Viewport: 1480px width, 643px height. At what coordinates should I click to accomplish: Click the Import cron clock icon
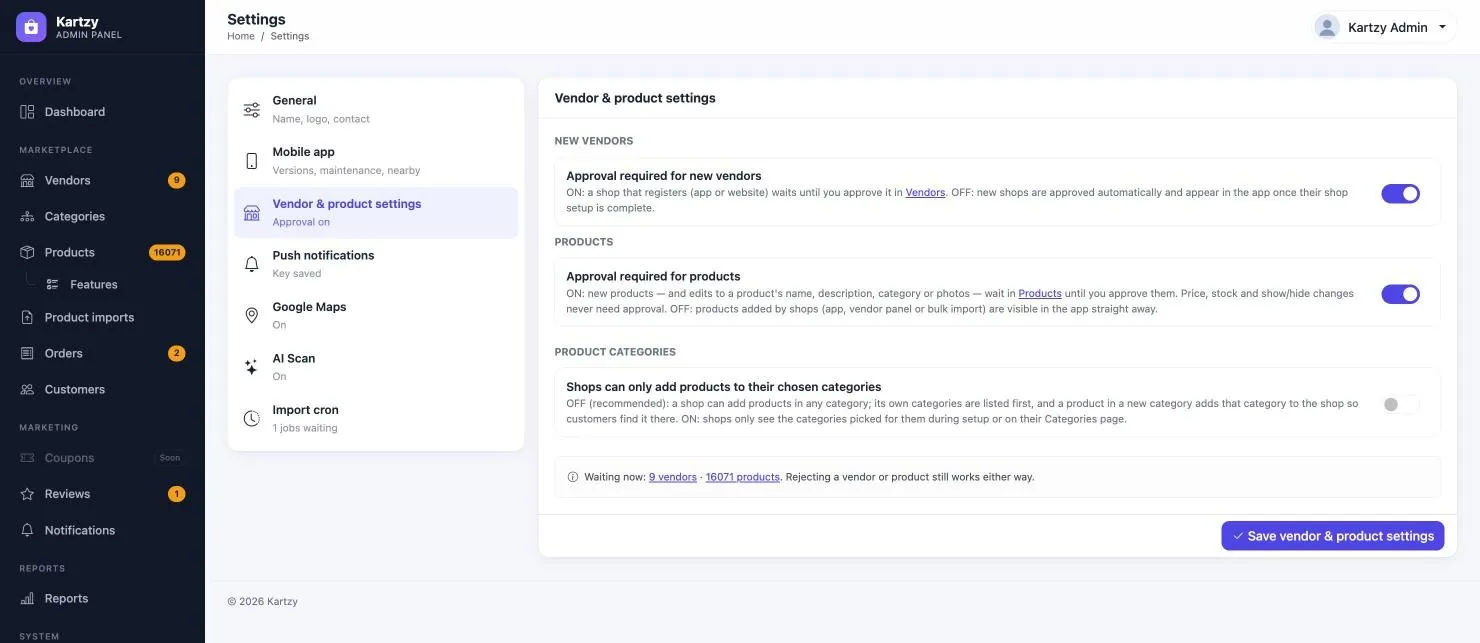click(x=252, y=419)
